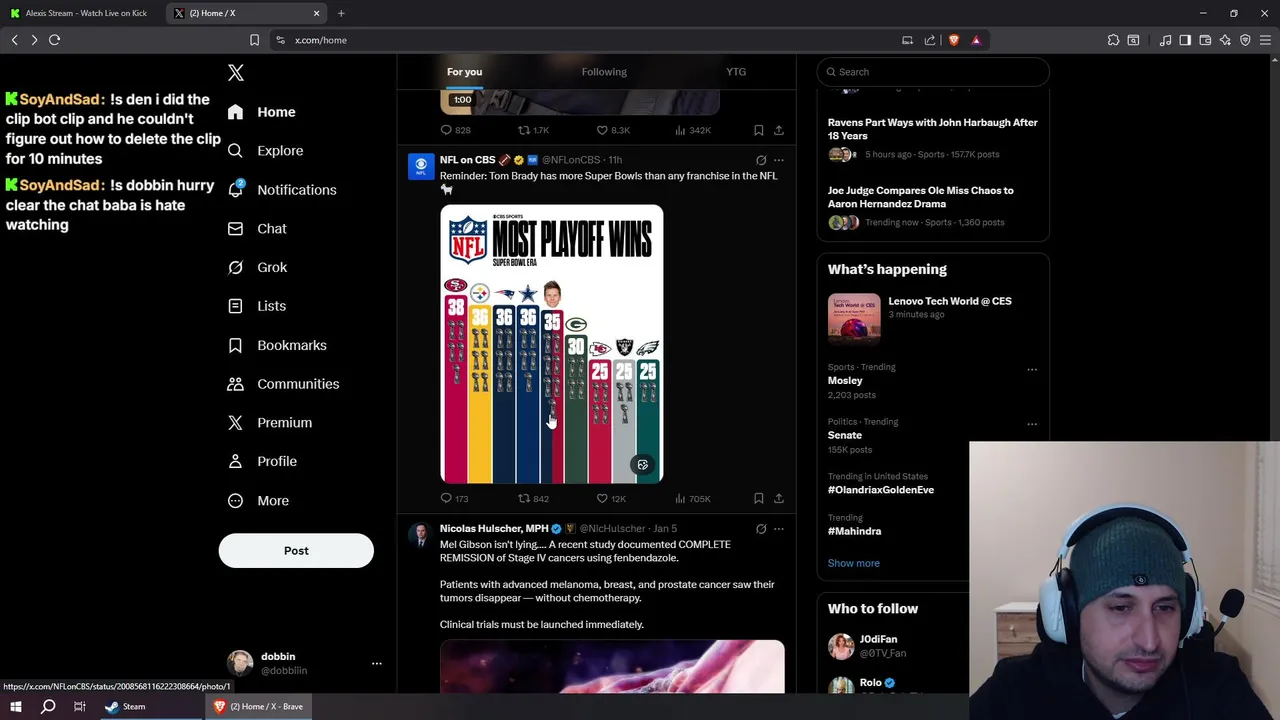The width and height of the screenshot is (1280, 720).
Task: Reload the x.com page
Action: [x=55, y=40]
